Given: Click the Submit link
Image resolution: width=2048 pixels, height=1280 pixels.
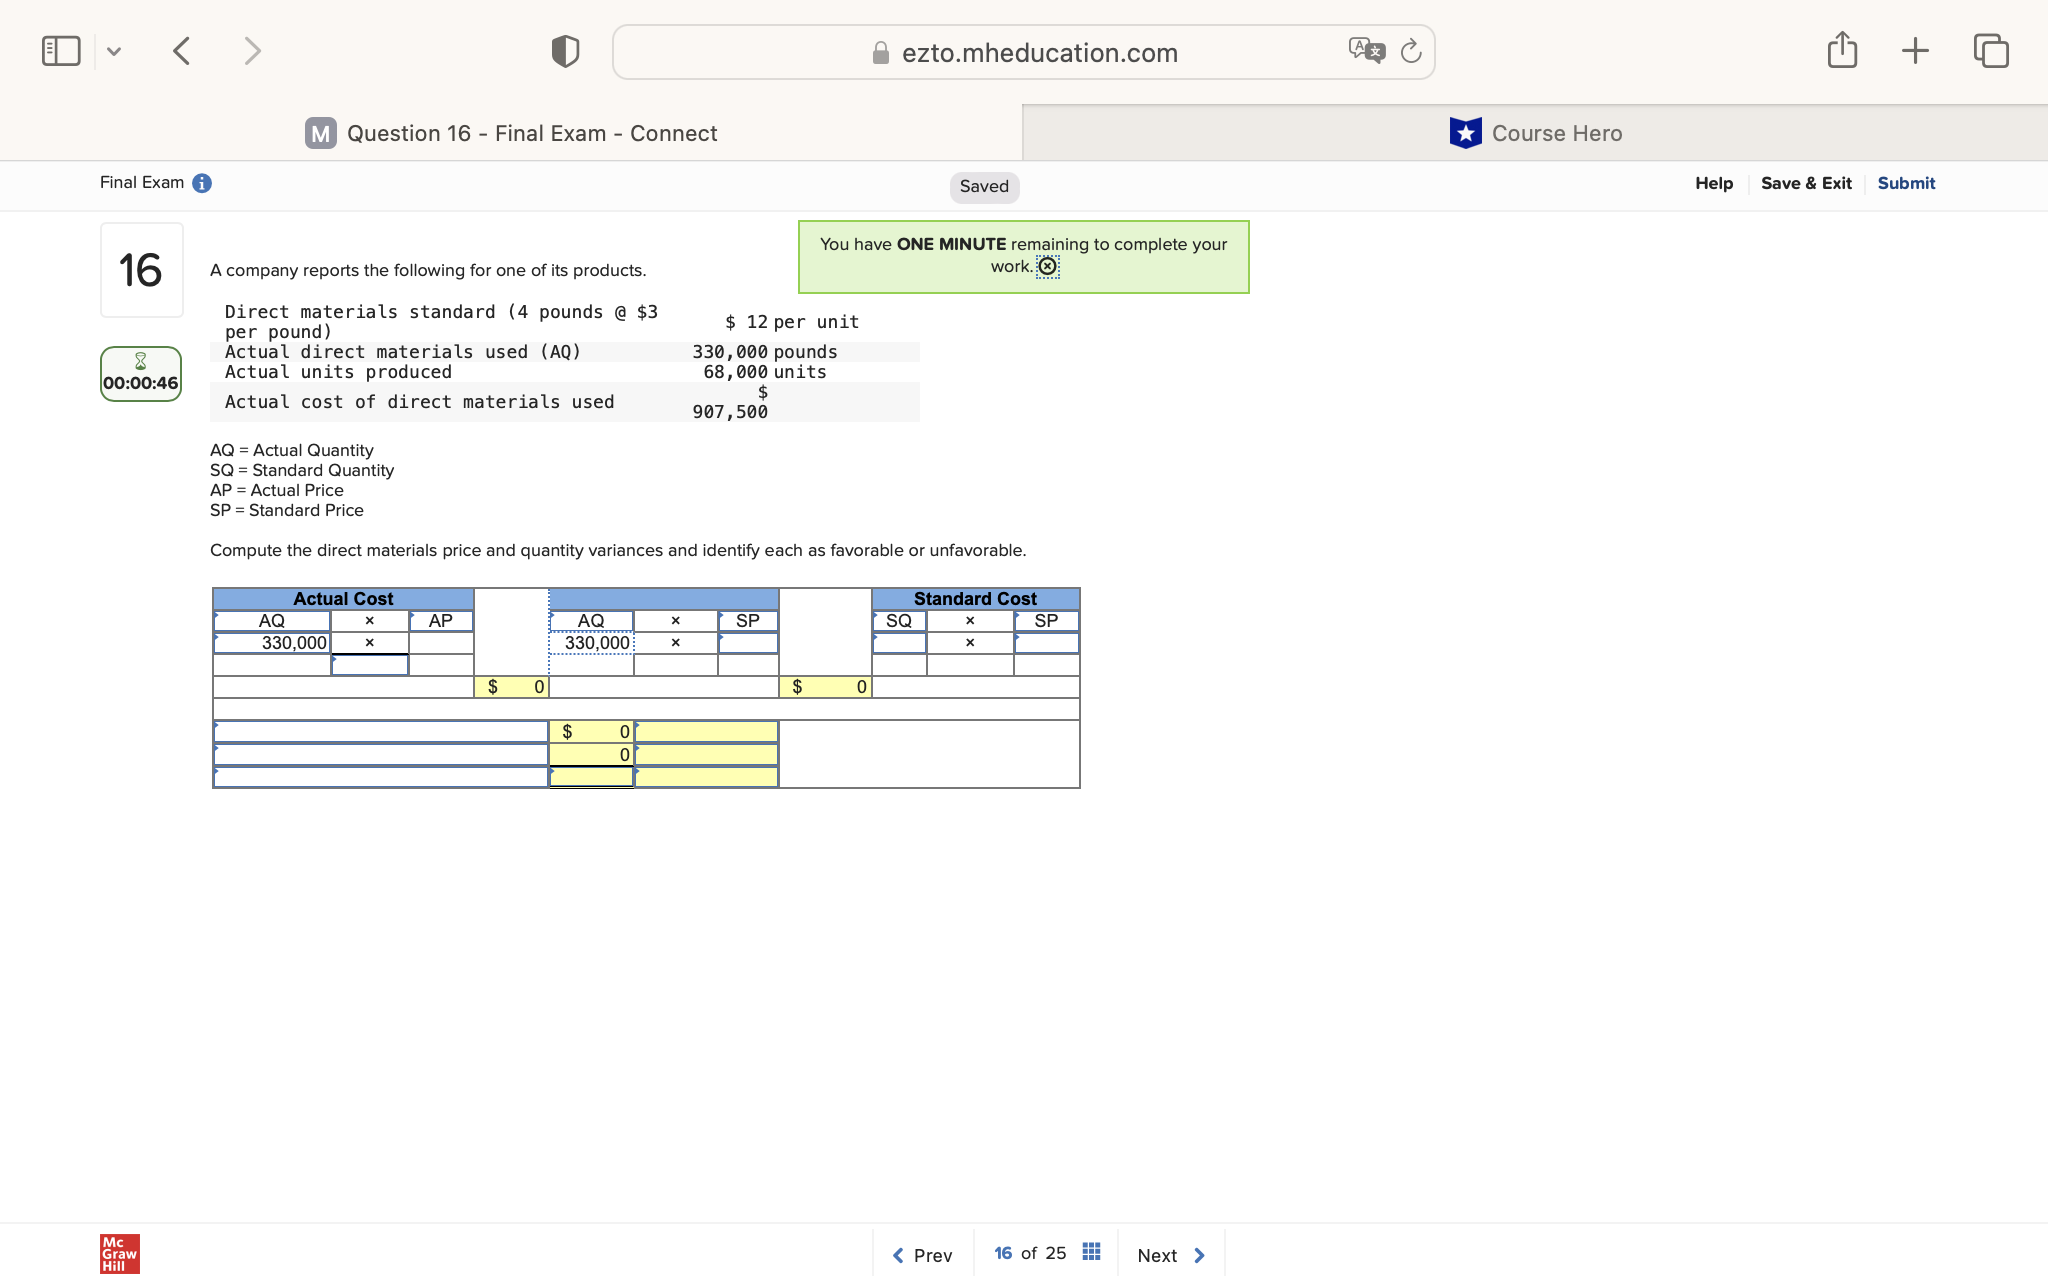Looking at the screenshot, I should (x=1906, y=183).
